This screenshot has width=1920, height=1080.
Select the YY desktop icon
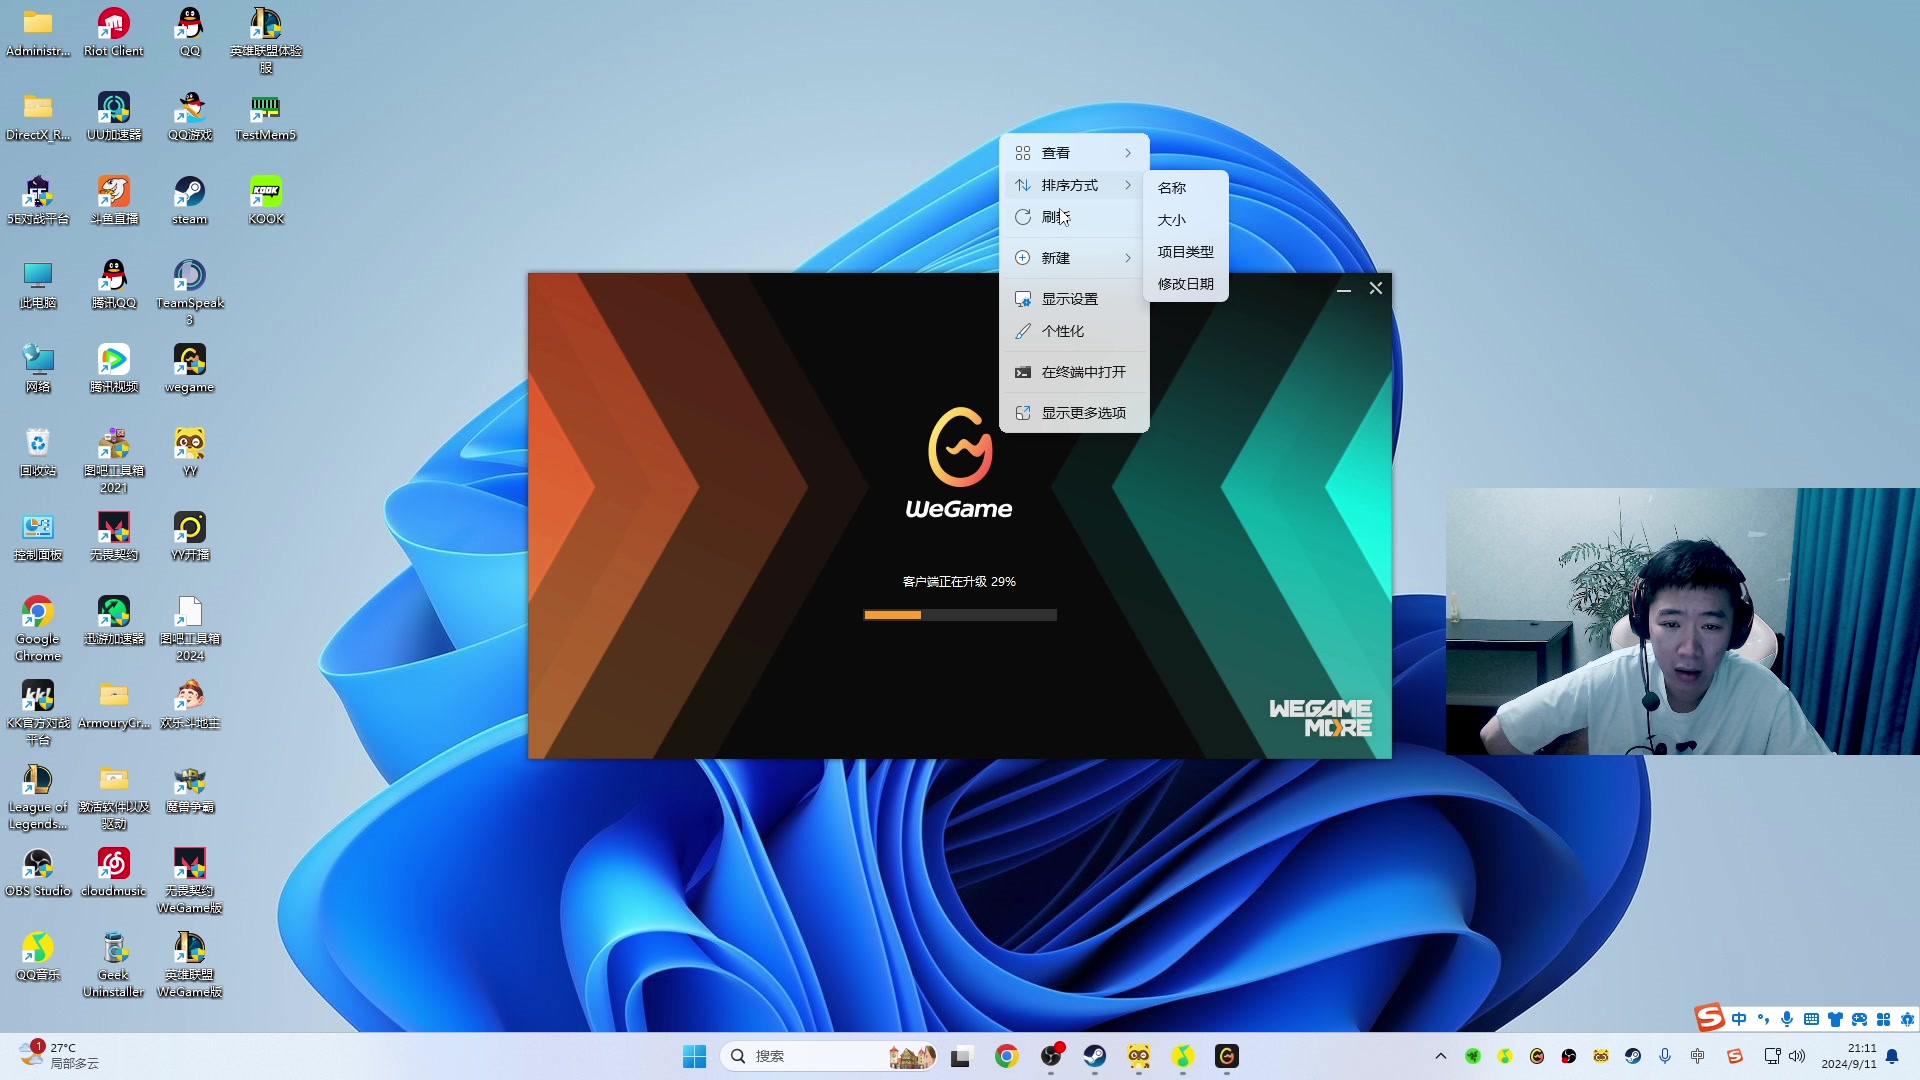click(189, 452)
